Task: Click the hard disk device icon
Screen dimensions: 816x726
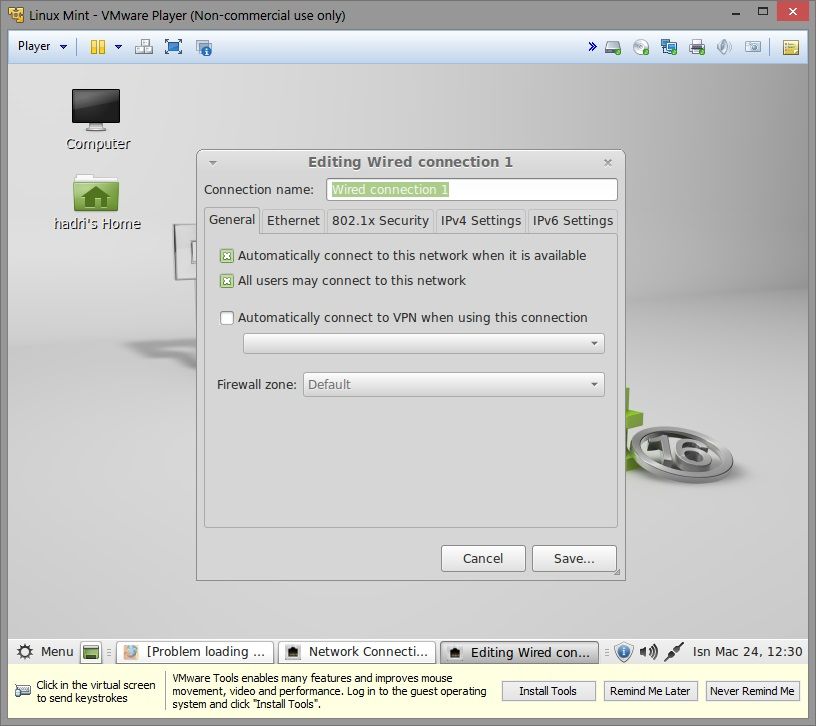Action: pos(613,48)
